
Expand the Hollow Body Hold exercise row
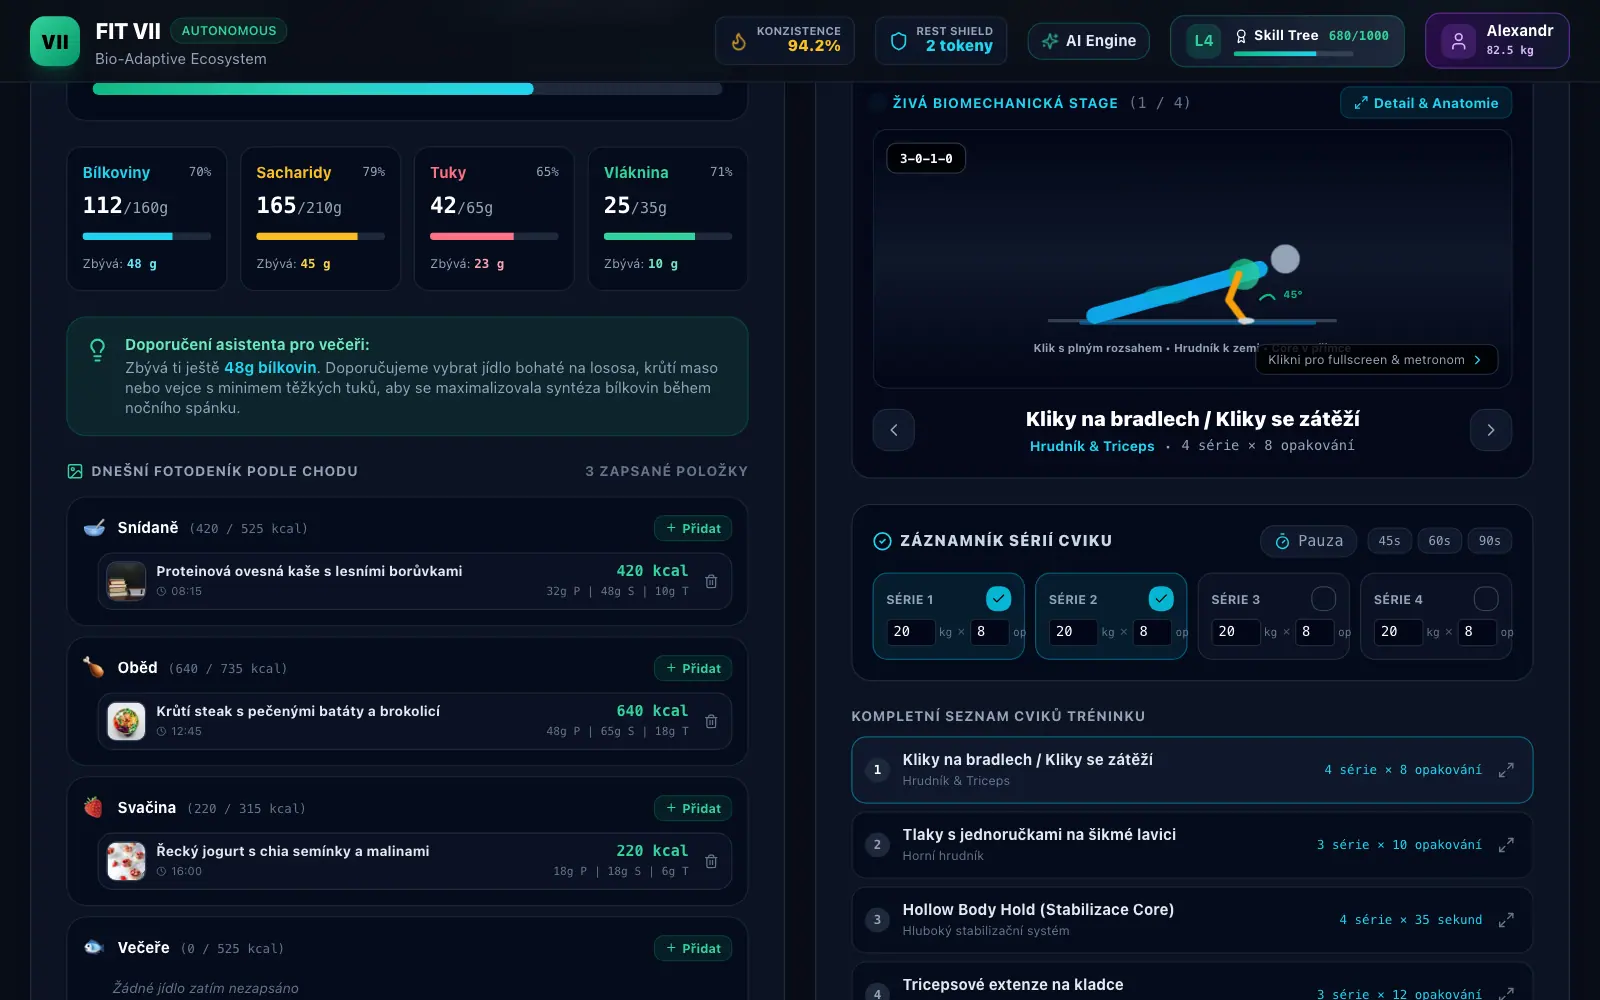coord(1506,920)
